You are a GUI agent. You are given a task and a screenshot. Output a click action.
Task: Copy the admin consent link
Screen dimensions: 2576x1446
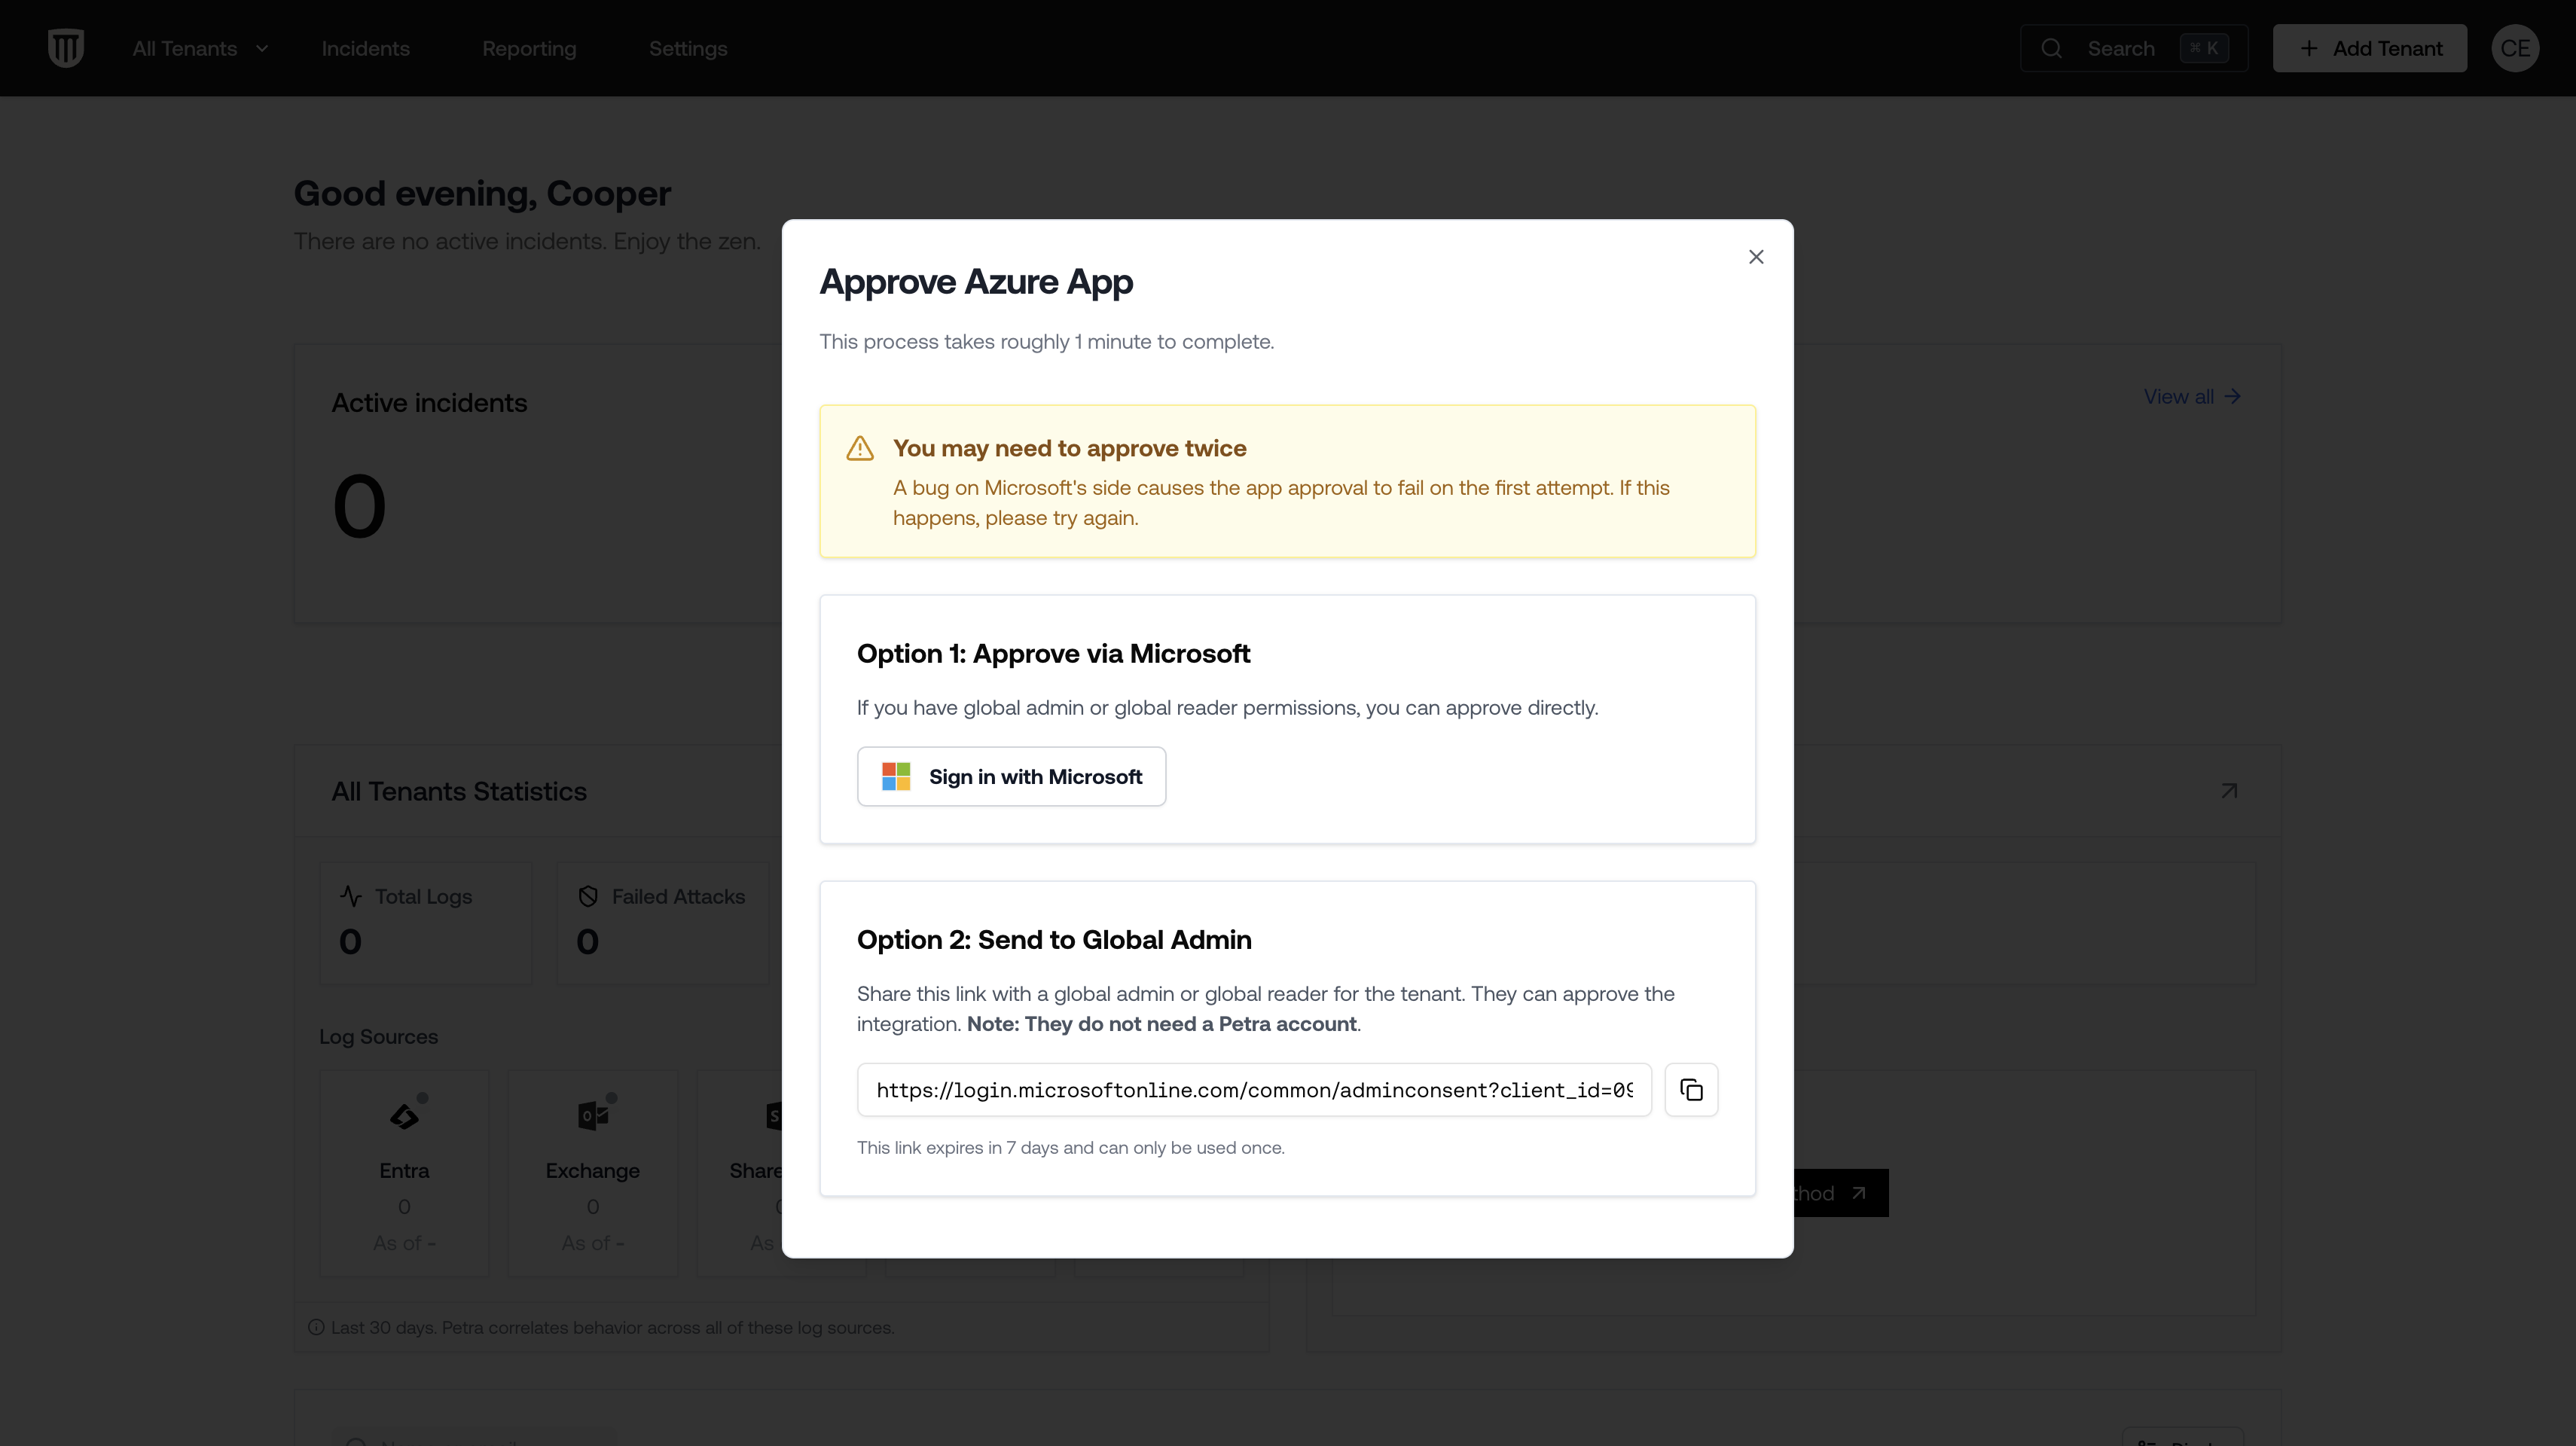(x=1691, y=1089)
